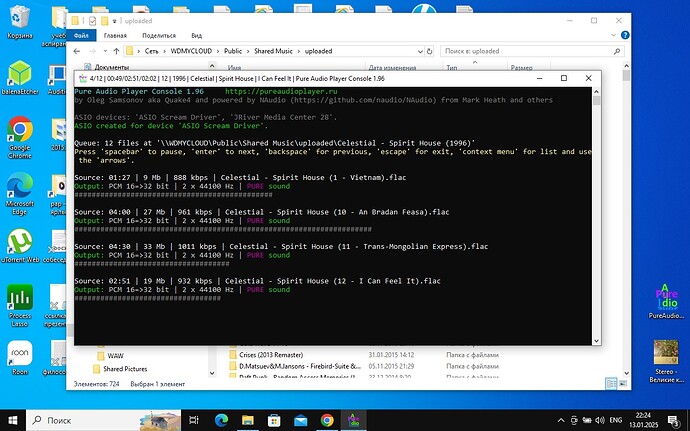Screen dimensions: 690x431
Task: Open Task View on the taskbar
Action: [x=194, y=420]
